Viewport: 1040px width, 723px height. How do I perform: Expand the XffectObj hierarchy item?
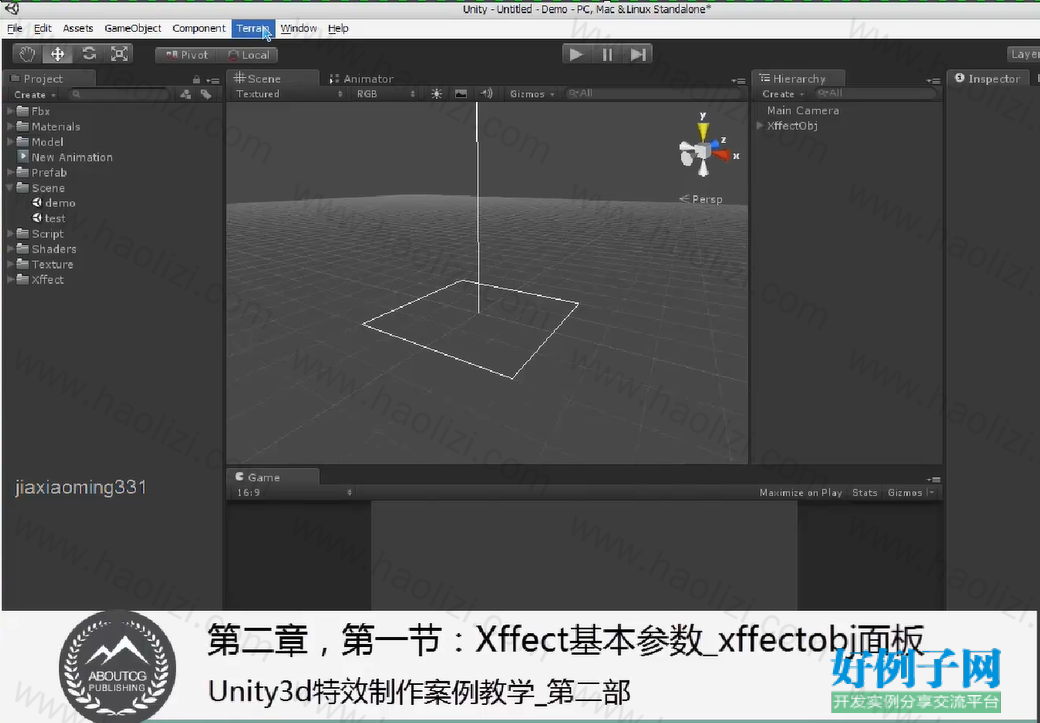[760, 125]
